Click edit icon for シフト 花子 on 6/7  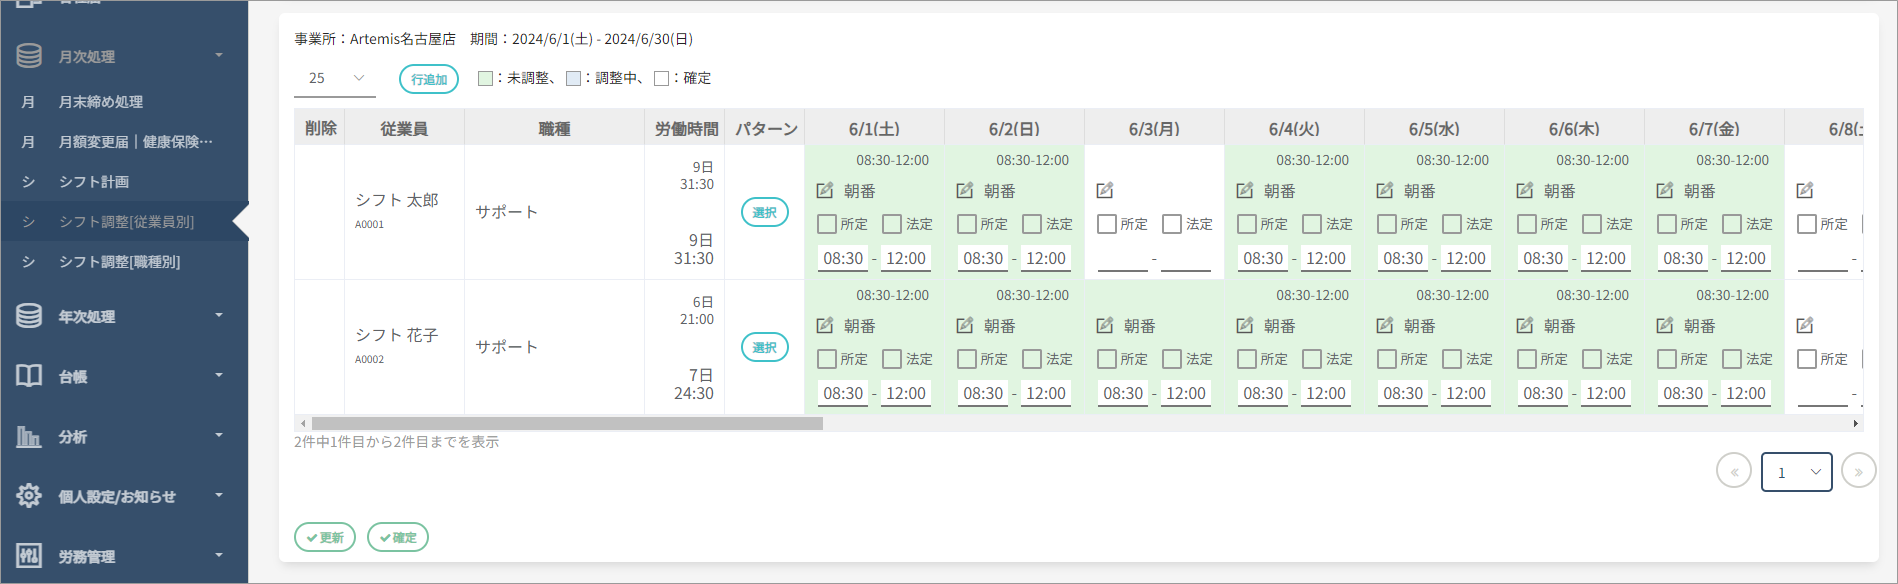(x=1665, y=325)
